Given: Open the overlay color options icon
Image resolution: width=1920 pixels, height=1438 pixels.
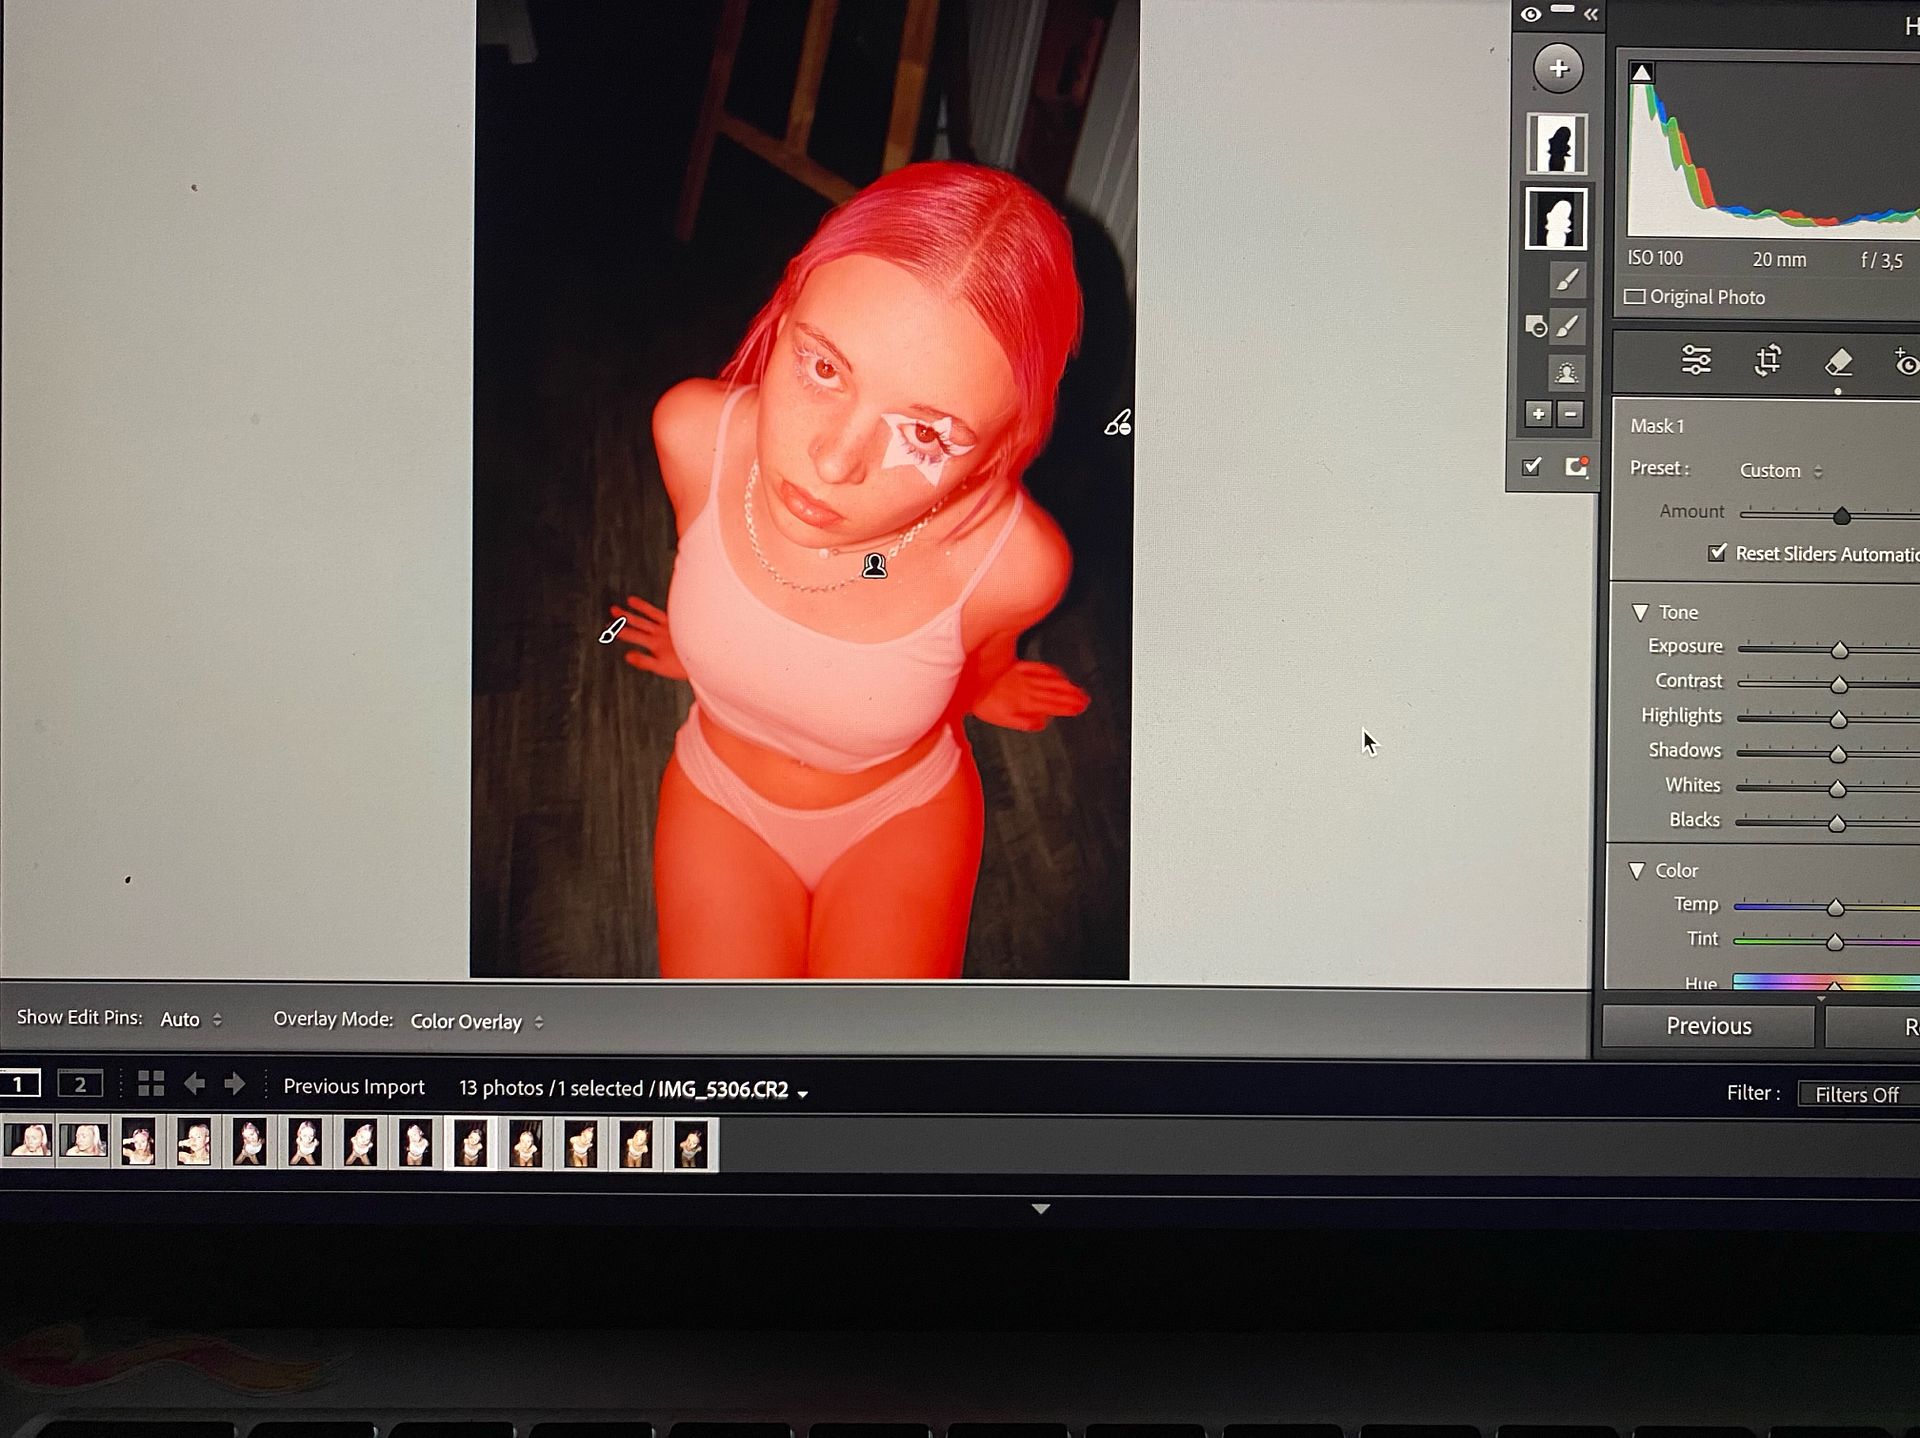Looking at the screenshot, I should 1577,467.
